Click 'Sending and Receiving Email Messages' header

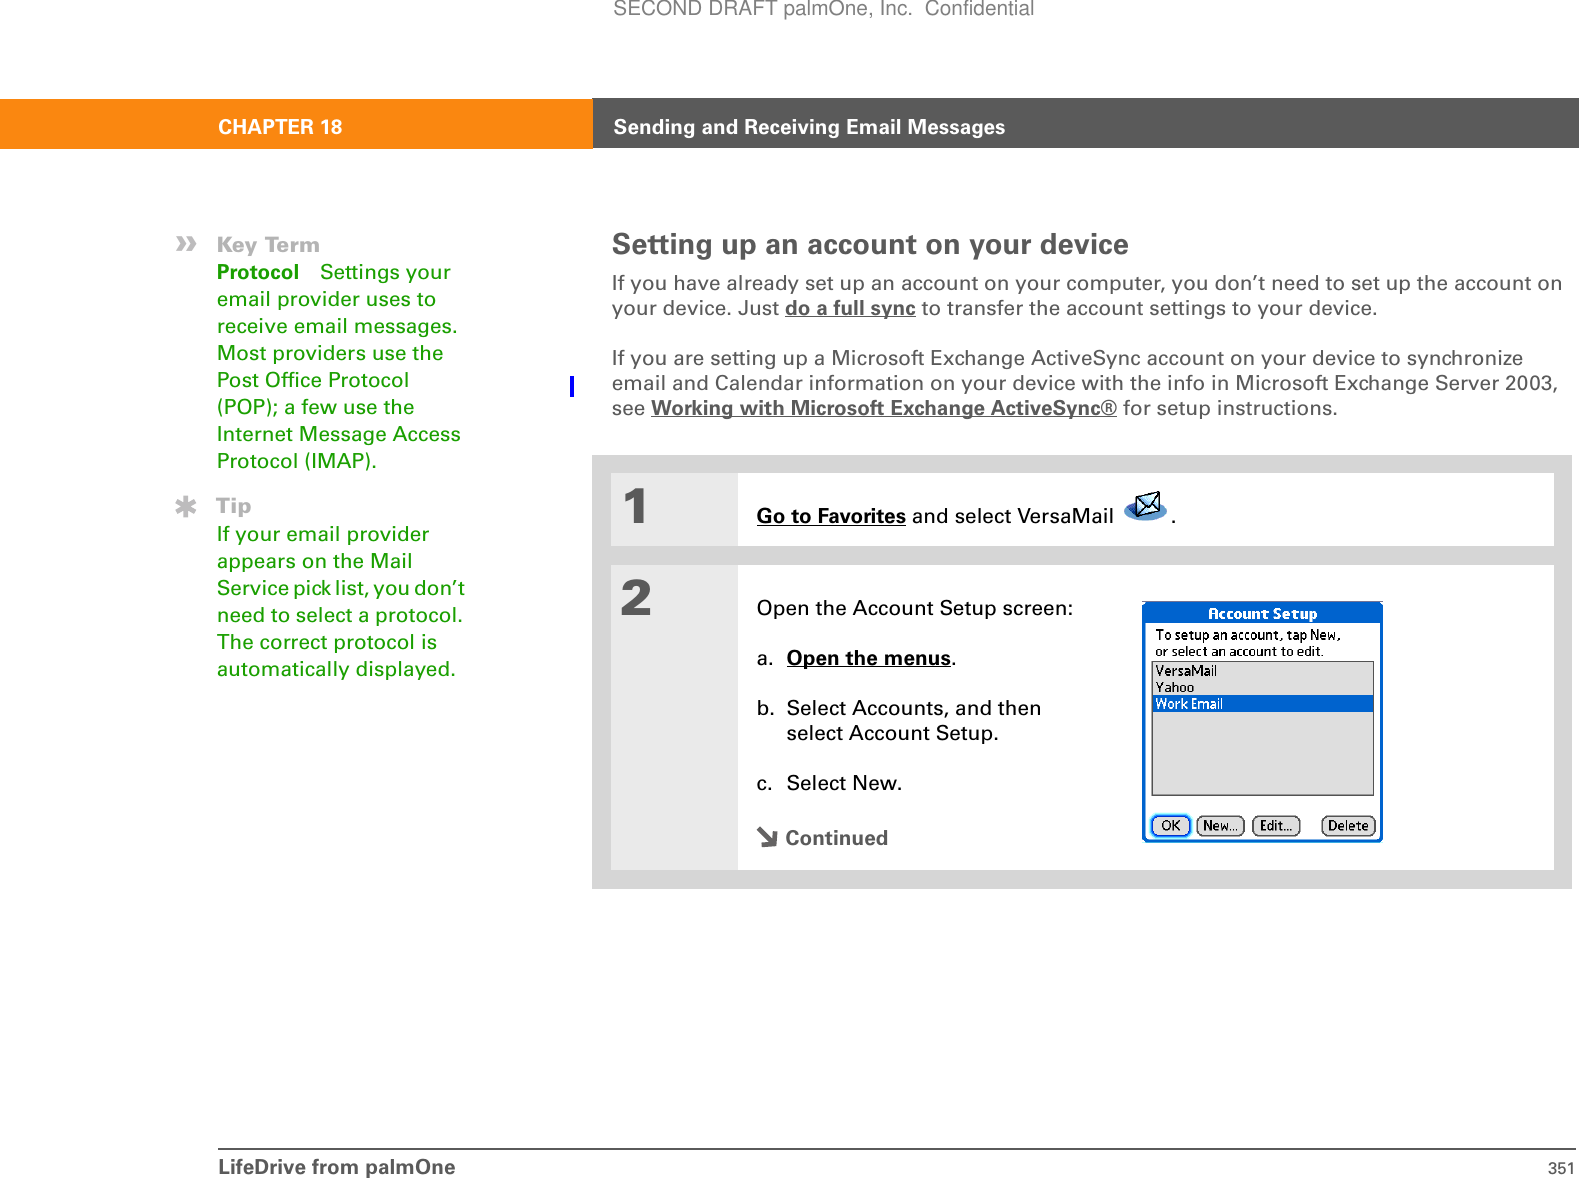[x=809, y=127]
